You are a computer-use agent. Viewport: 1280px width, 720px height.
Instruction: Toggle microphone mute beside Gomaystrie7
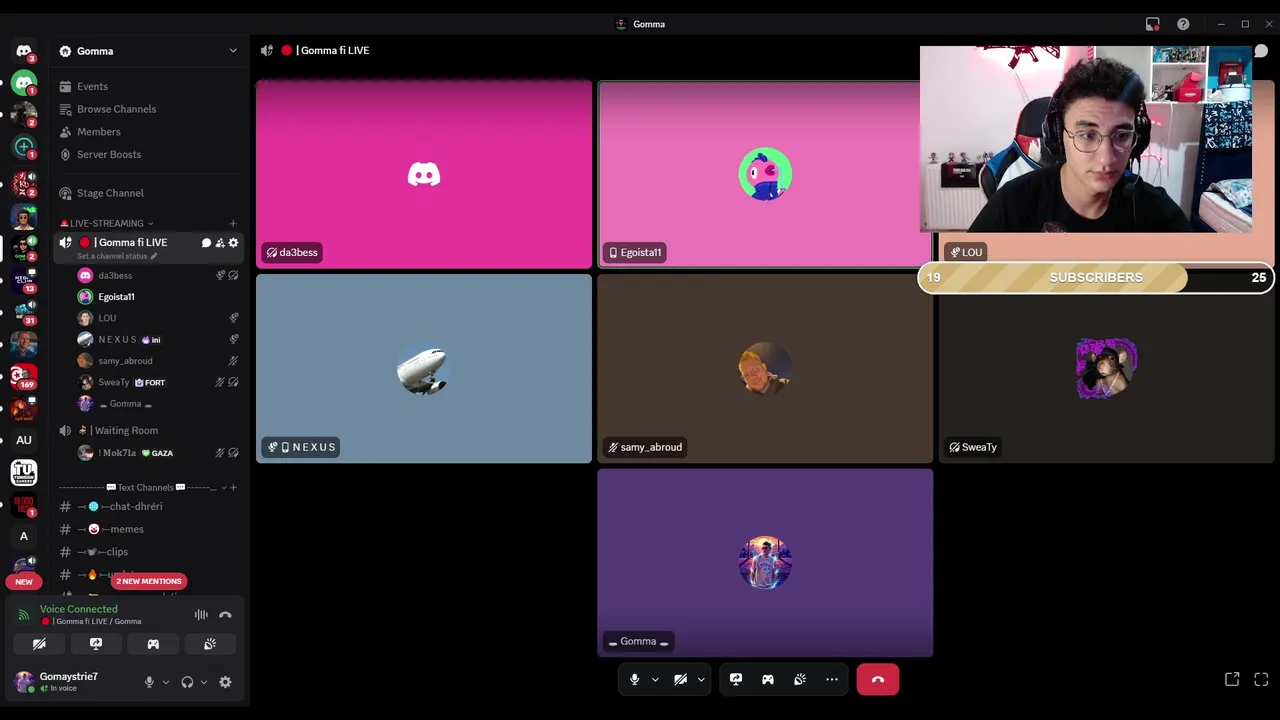tap(149, 682)
